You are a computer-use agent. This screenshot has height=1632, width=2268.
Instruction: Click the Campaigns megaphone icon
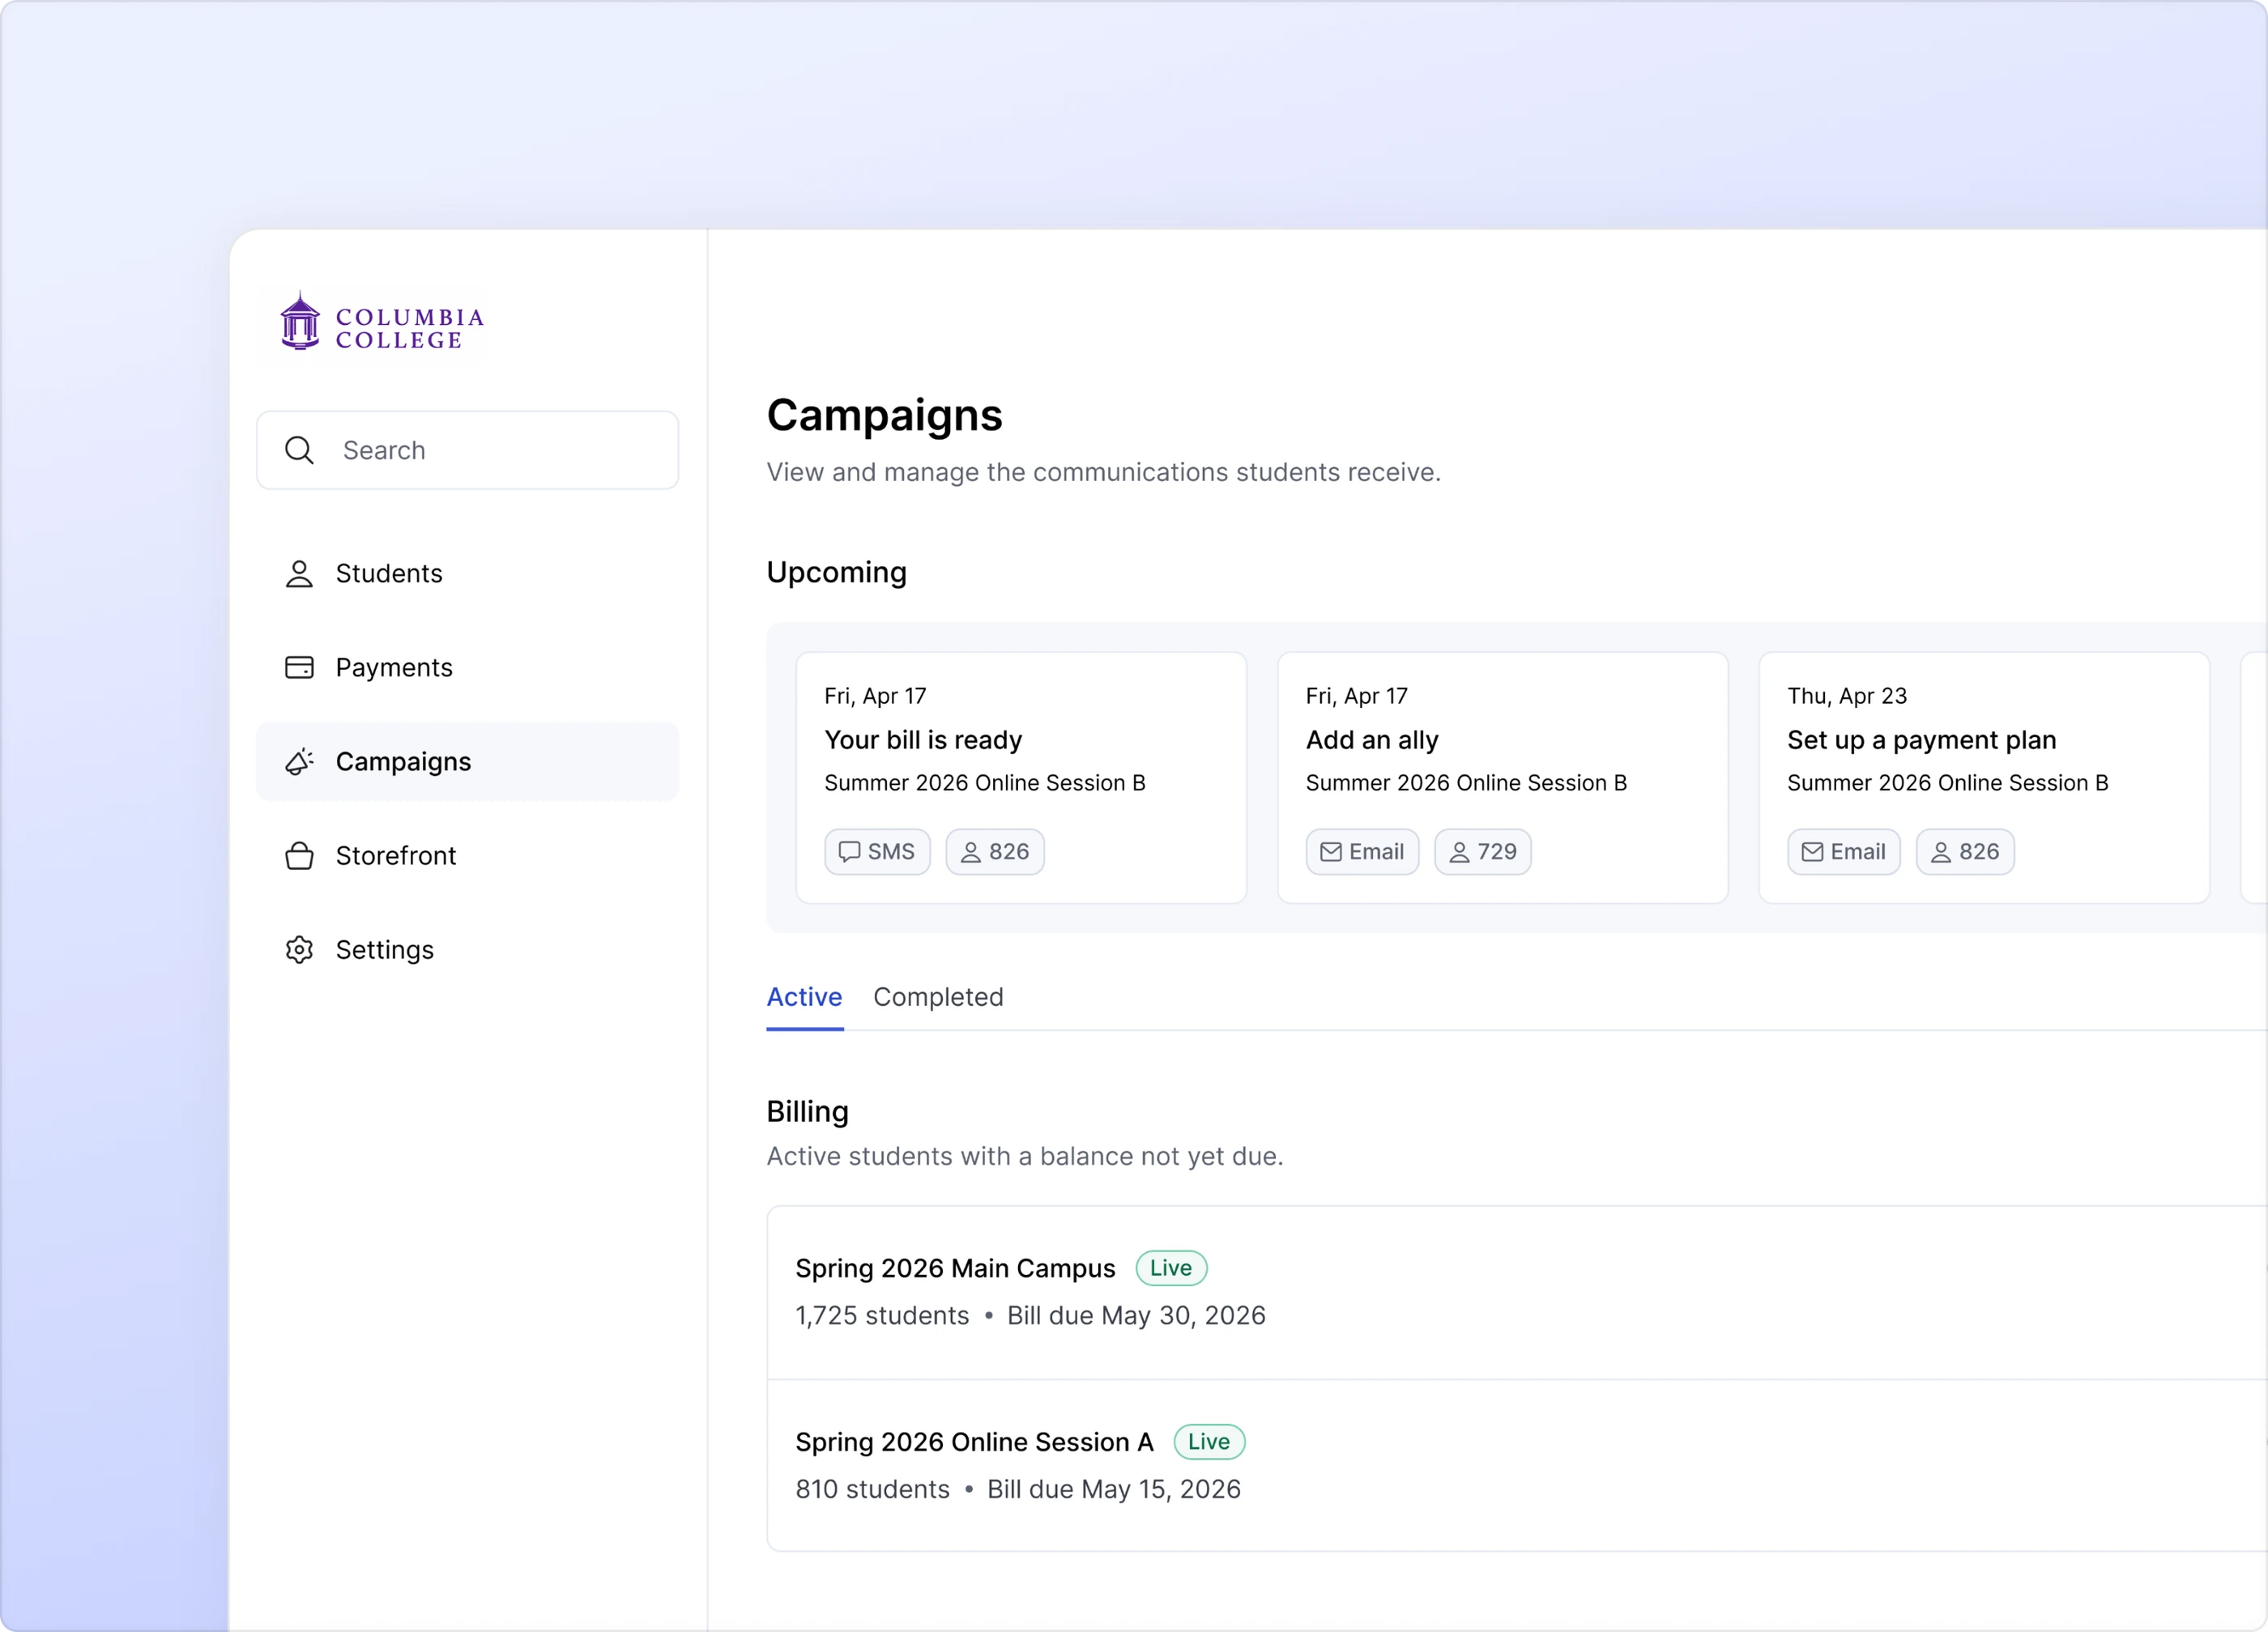(x=299, y=762)
